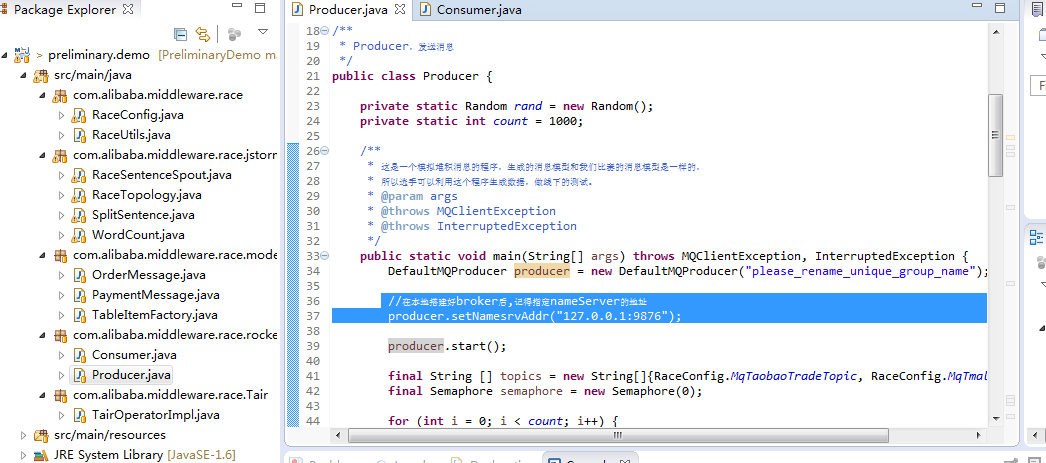The image size is (1046, 463).
Task: Select the Producer.java editor tab
Action: (348, 9)
